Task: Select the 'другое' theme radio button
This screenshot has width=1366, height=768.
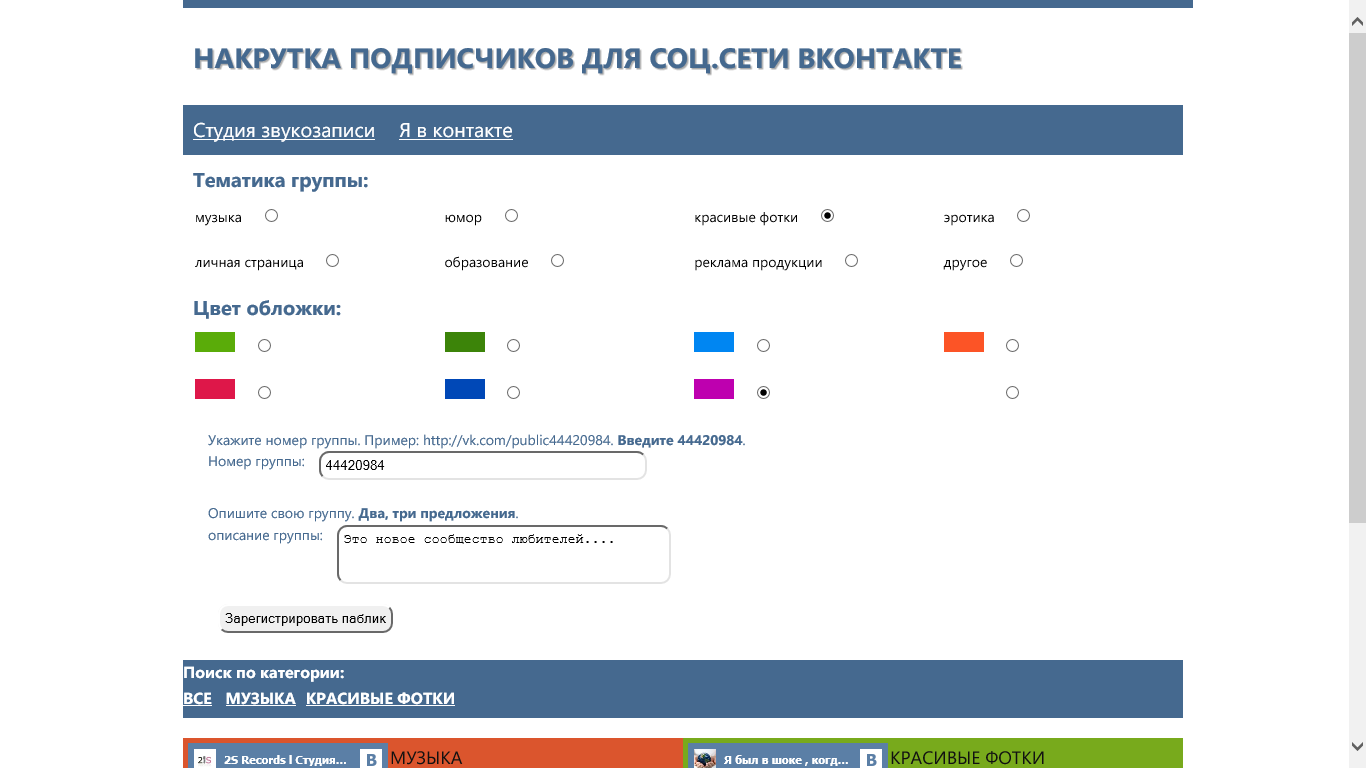Action: (x=1016, y=261)
